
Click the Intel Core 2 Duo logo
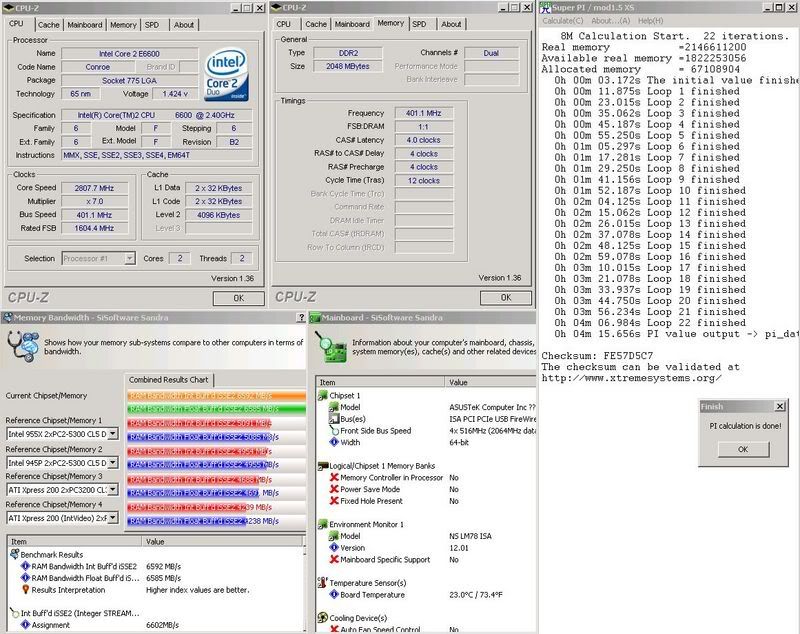click(226, 74)
